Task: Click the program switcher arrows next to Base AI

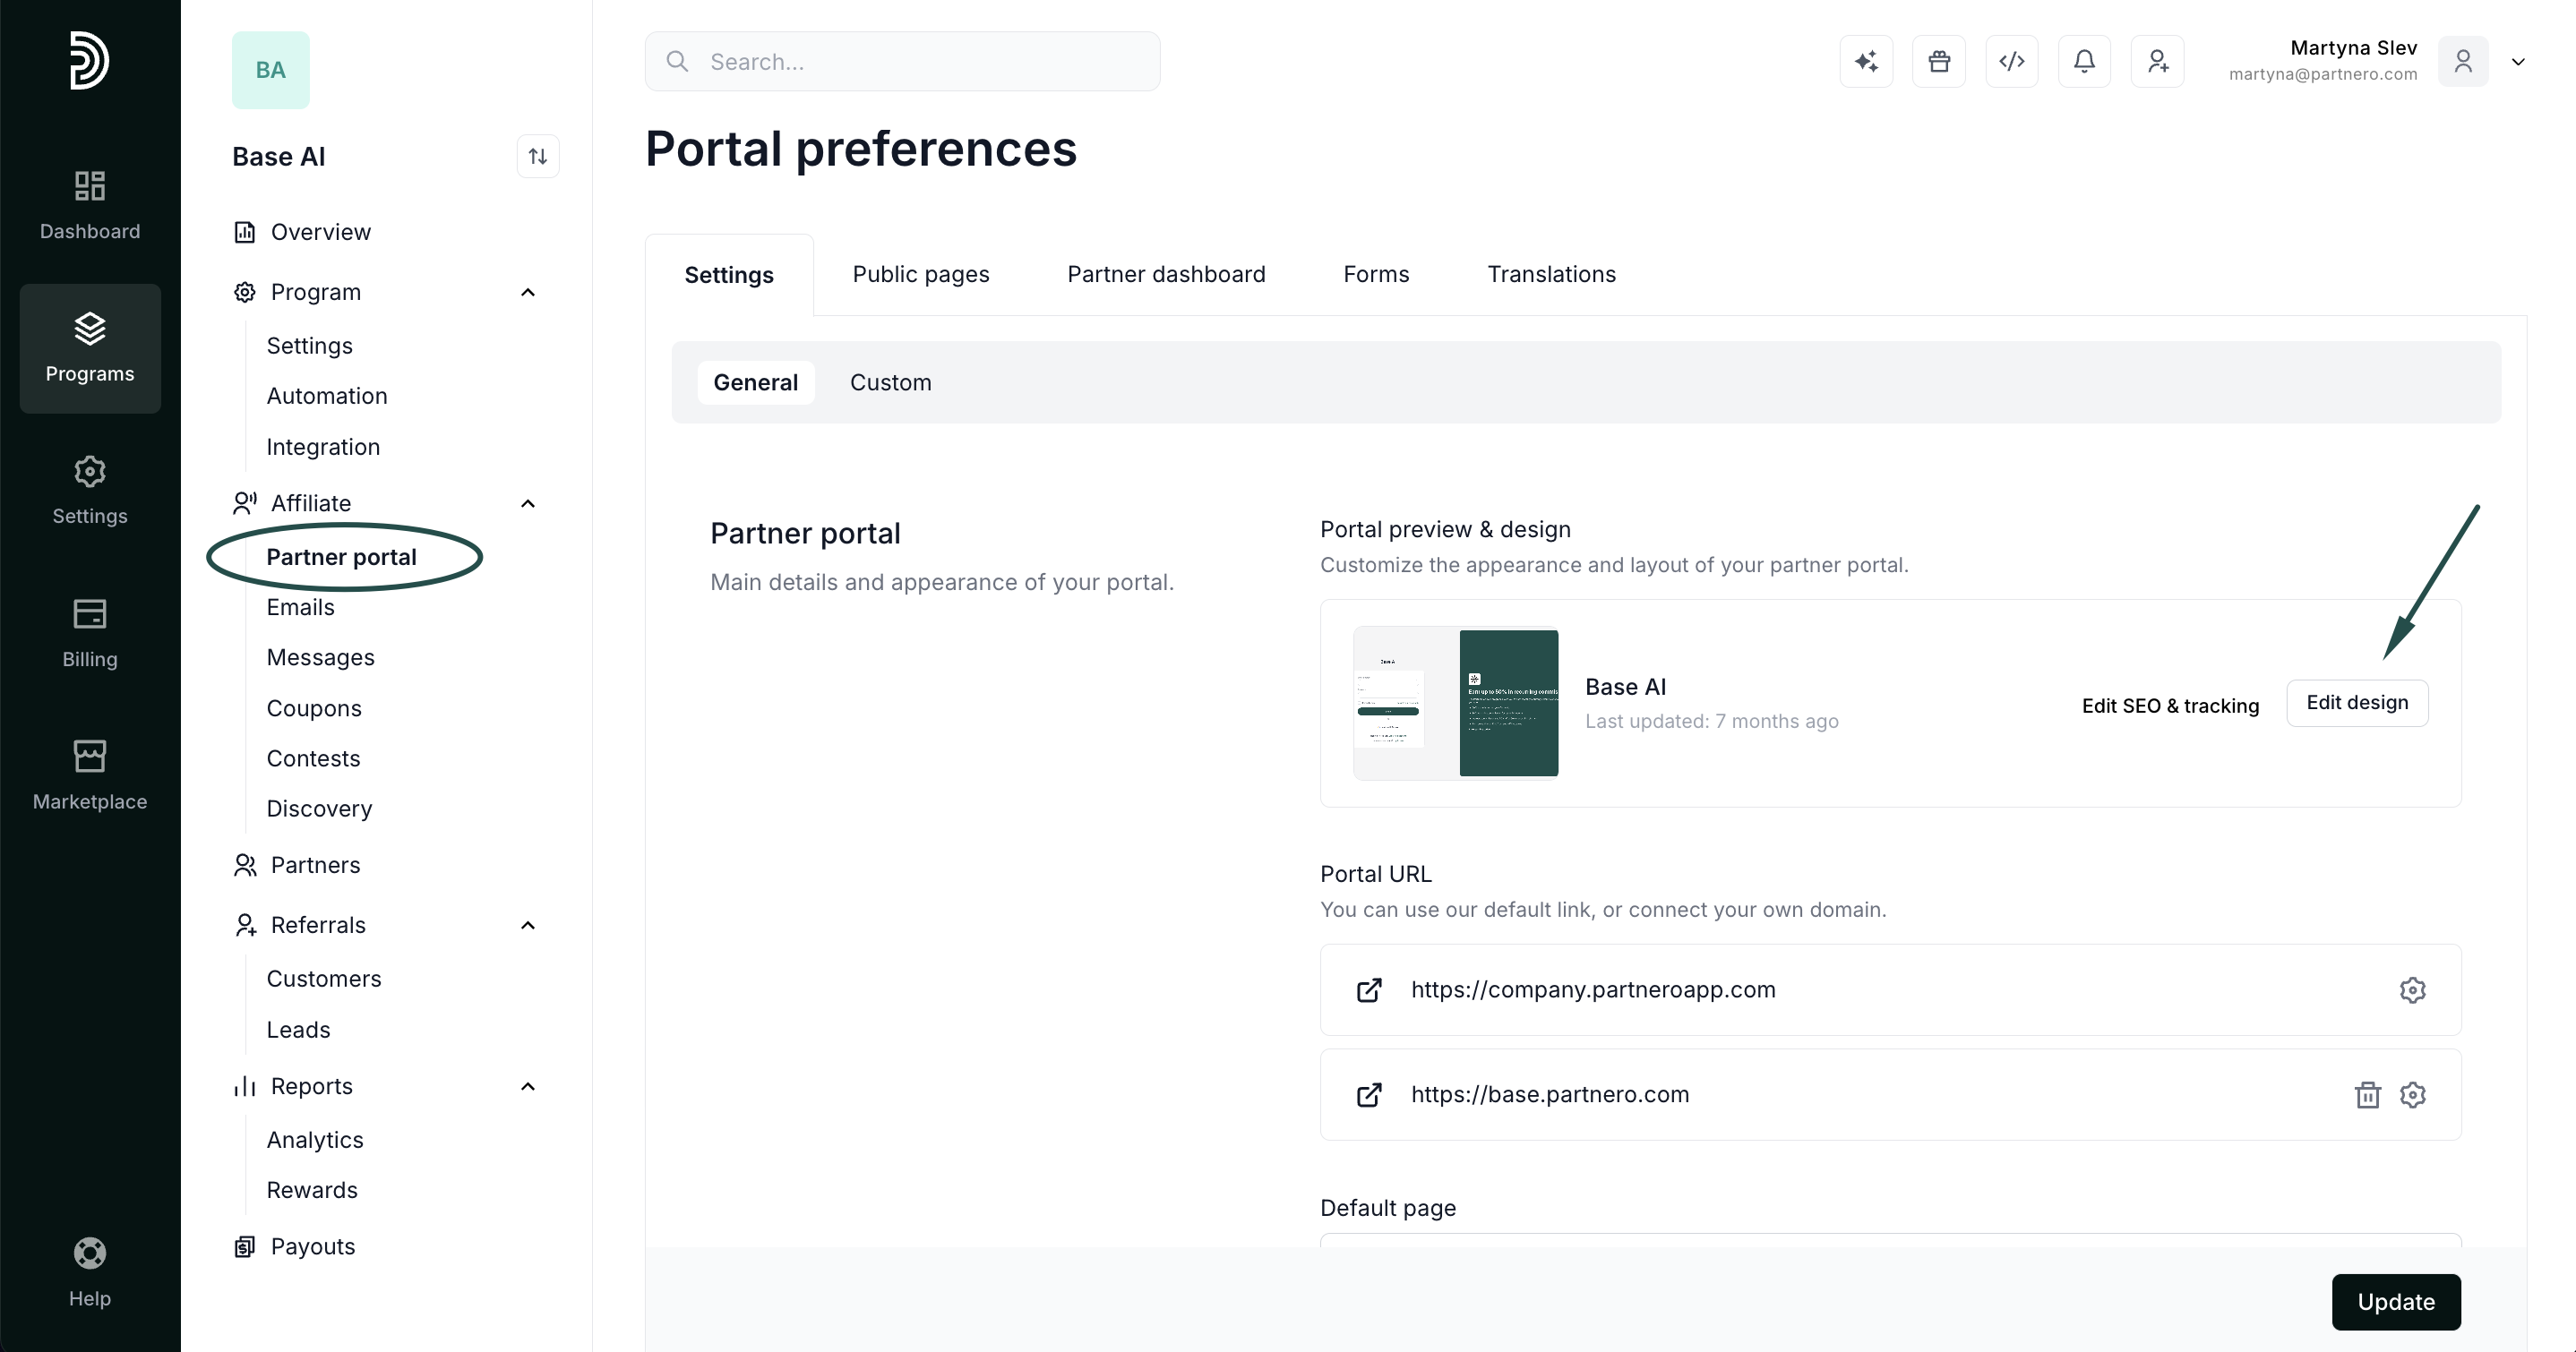Action: coord(538,156)
